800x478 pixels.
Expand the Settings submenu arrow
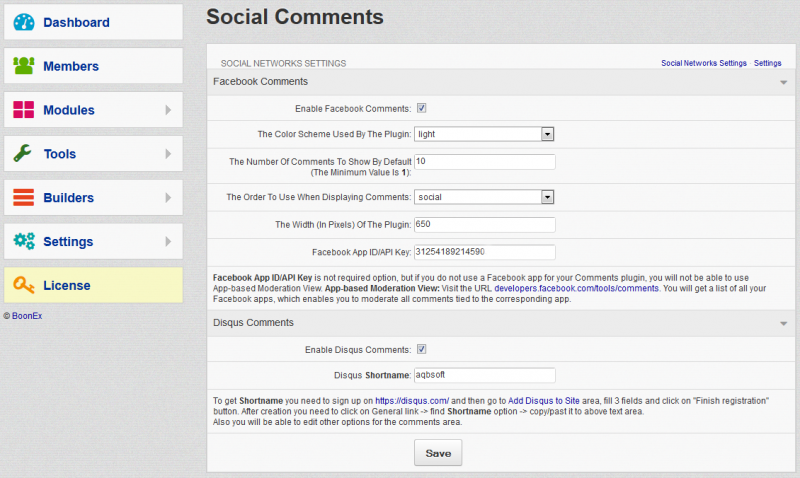click(168, 241)
